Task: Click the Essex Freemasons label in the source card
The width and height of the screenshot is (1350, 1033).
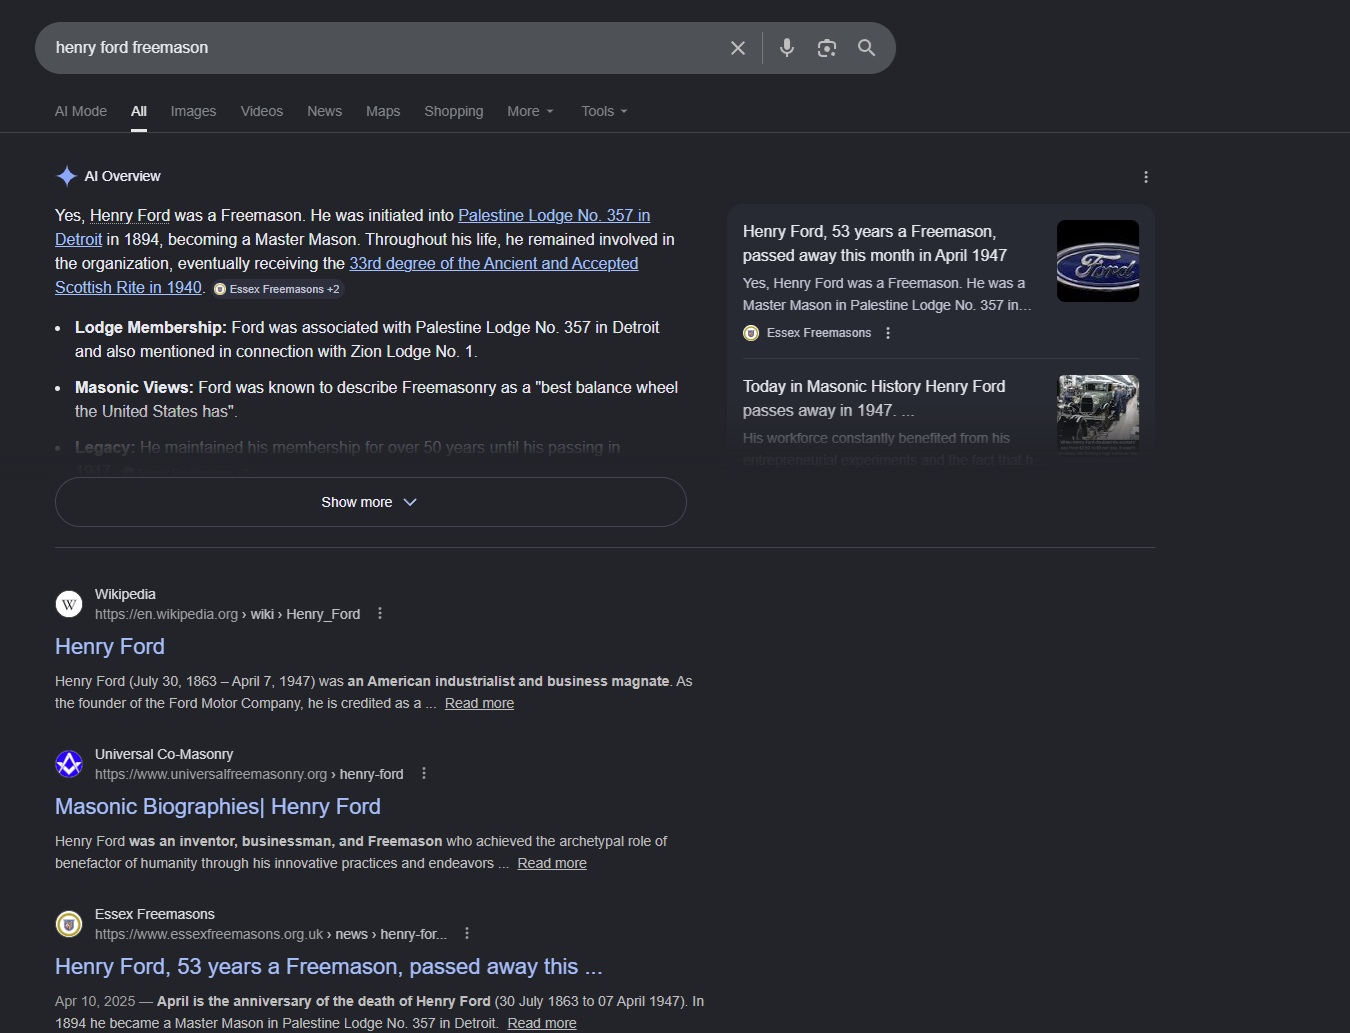Action: 819,333
